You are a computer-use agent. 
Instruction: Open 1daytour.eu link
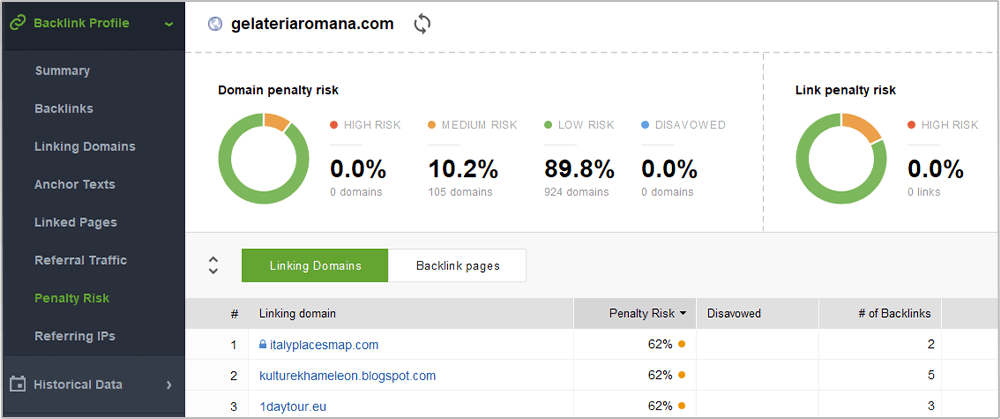(293, 406)
